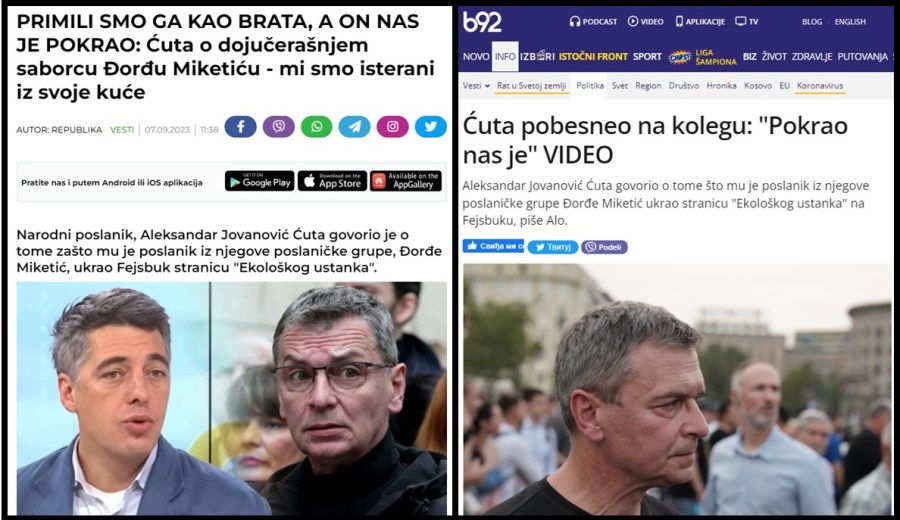Viewport: 900px width, 520px height.
Task: Open the ISTOČNI FRONT menu item
Action: (593, 57)
